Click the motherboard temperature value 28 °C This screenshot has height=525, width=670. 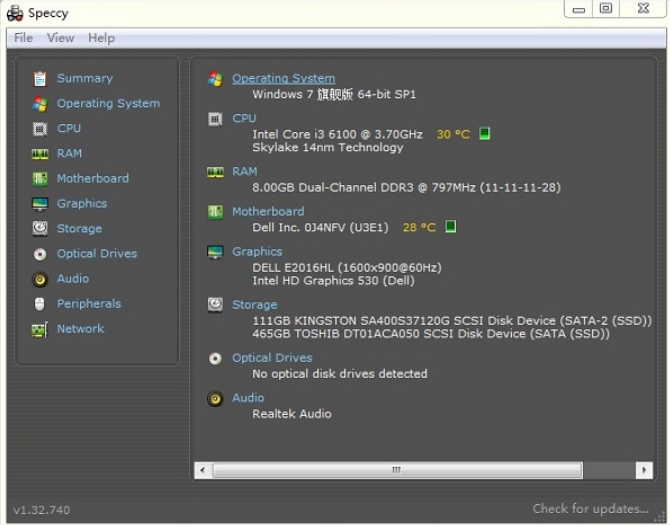click(x=419, y=227)
